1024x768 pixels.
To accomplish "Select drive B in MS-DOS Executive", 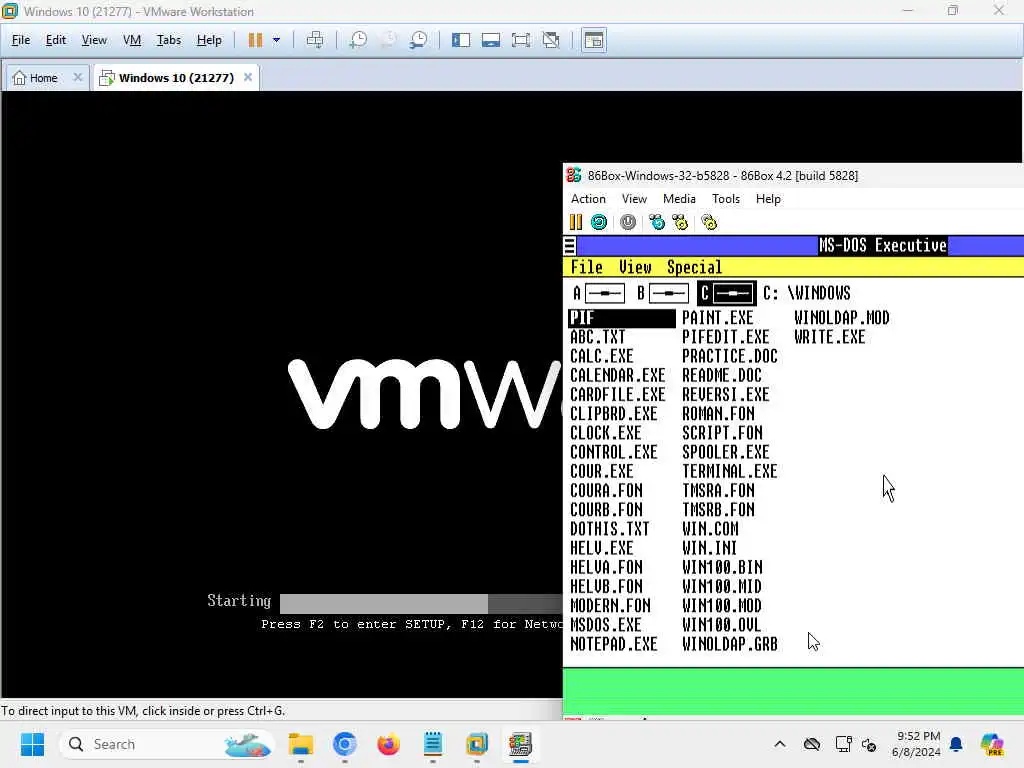I will click(662, 293).
